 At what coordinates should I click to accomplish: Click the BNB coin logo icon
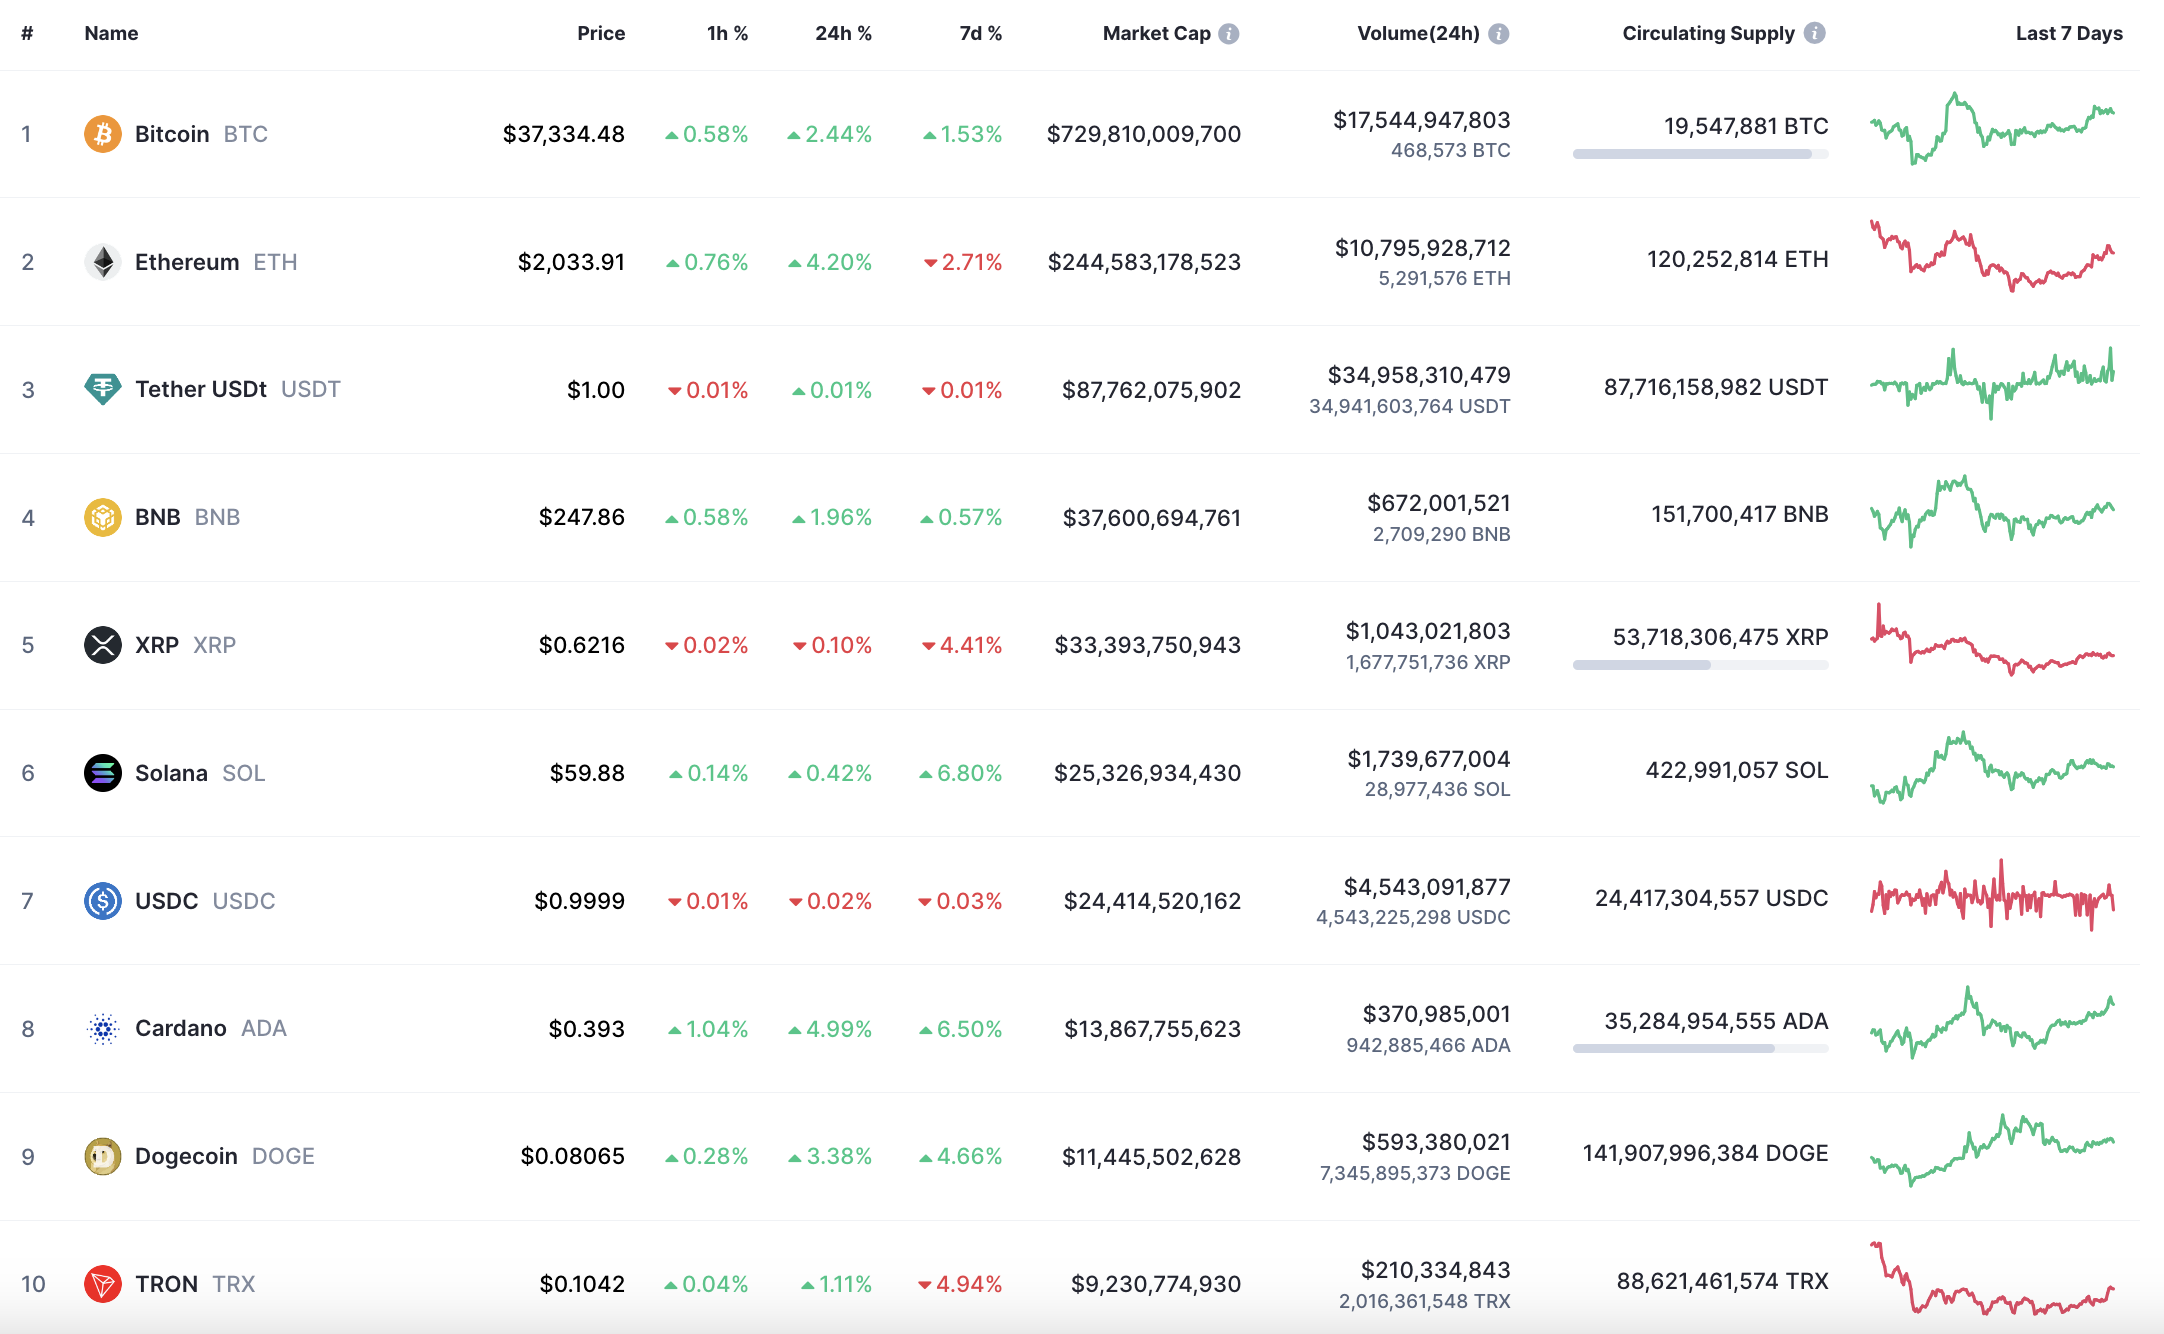(x=103, y=517)
